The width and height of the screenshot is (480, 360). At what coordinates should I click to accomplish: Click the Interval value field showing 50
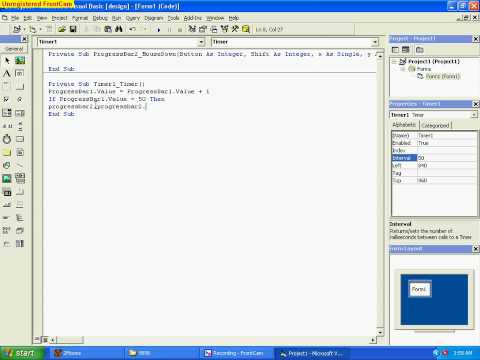(447, 158)
